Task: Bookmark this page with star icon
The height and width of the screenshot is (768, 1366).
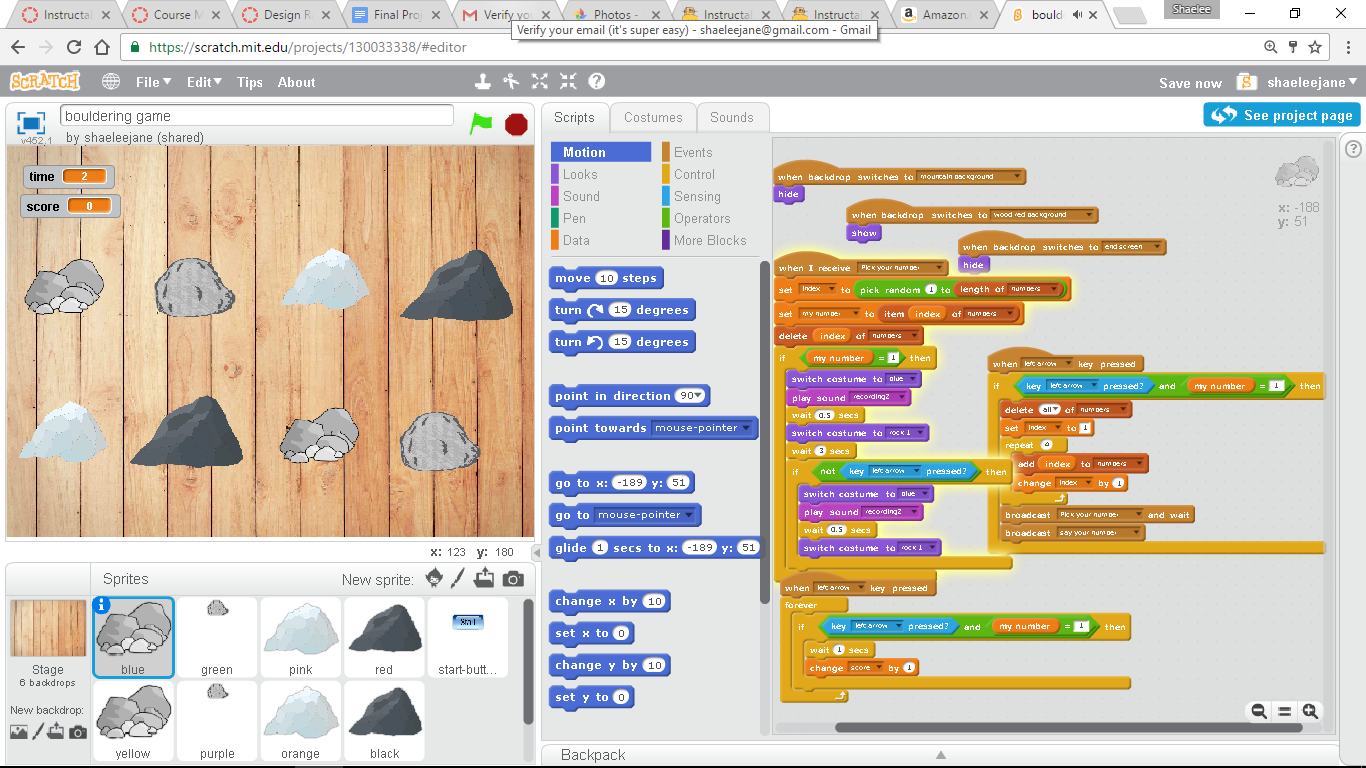Action: [x=1316, y=47]
